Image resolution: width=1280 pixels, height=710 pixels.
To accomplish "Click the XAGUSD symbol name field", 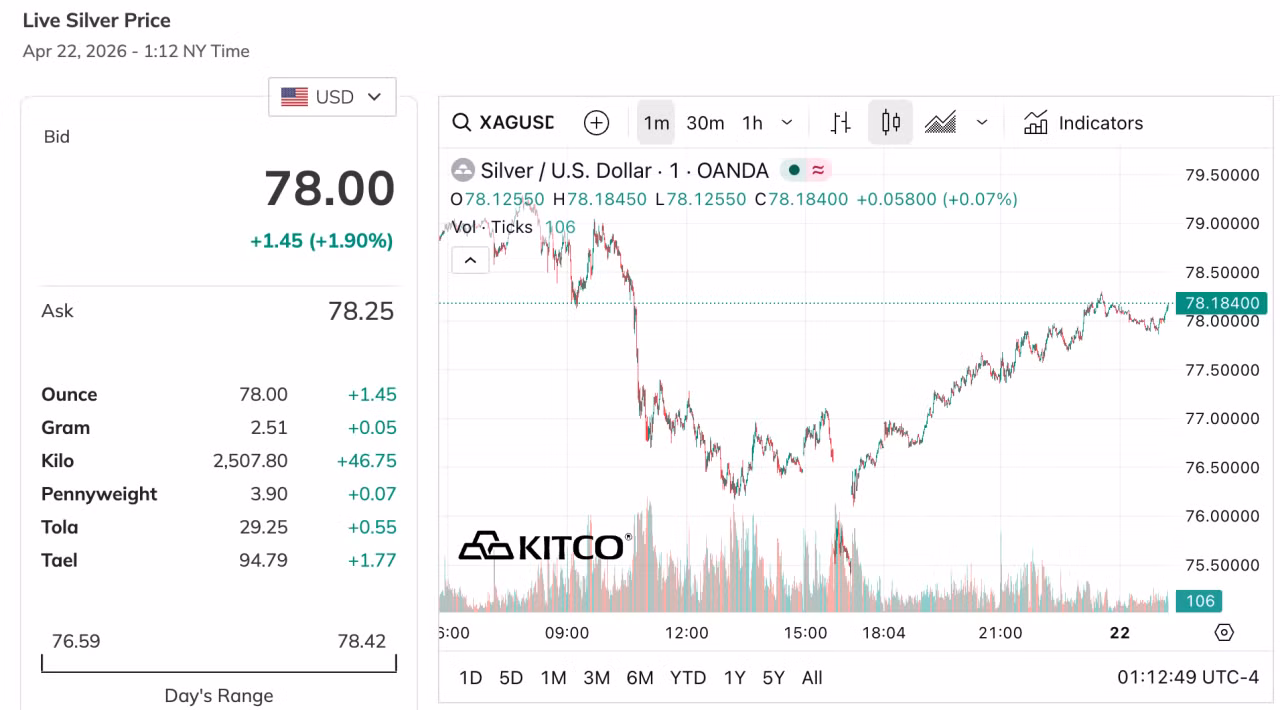I will 517,123.
